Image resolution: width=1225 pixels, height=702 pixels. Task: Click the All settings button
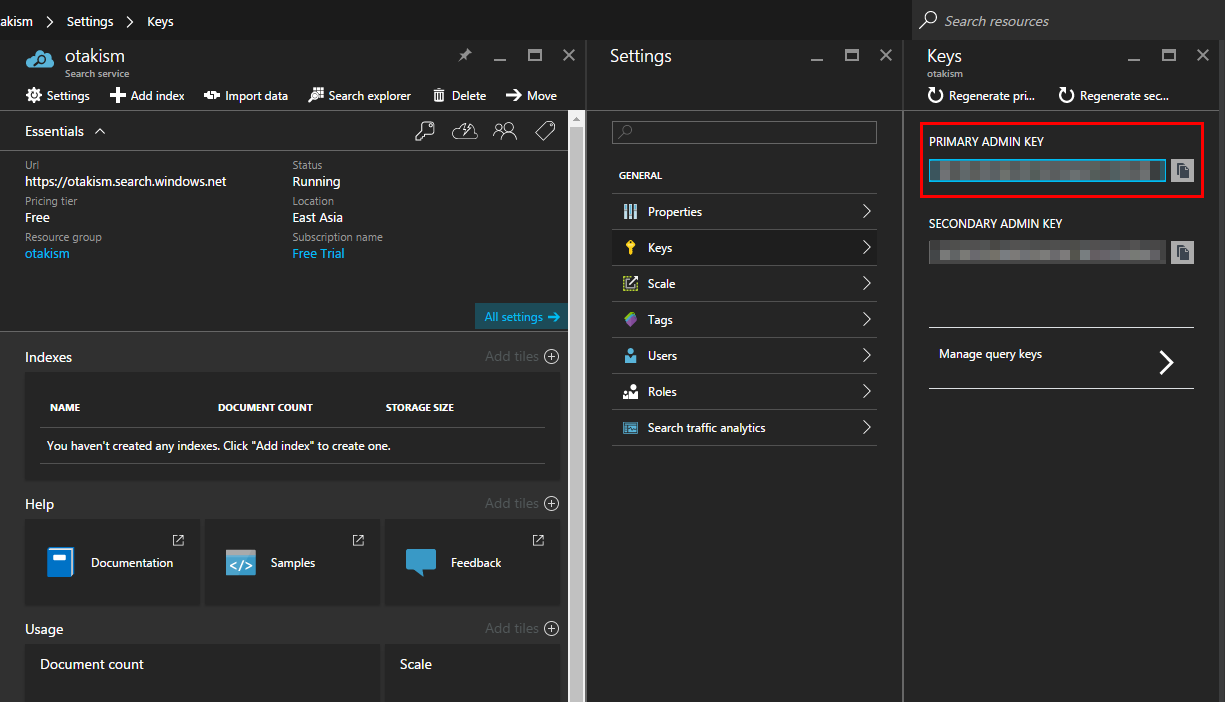pos(521,317)
